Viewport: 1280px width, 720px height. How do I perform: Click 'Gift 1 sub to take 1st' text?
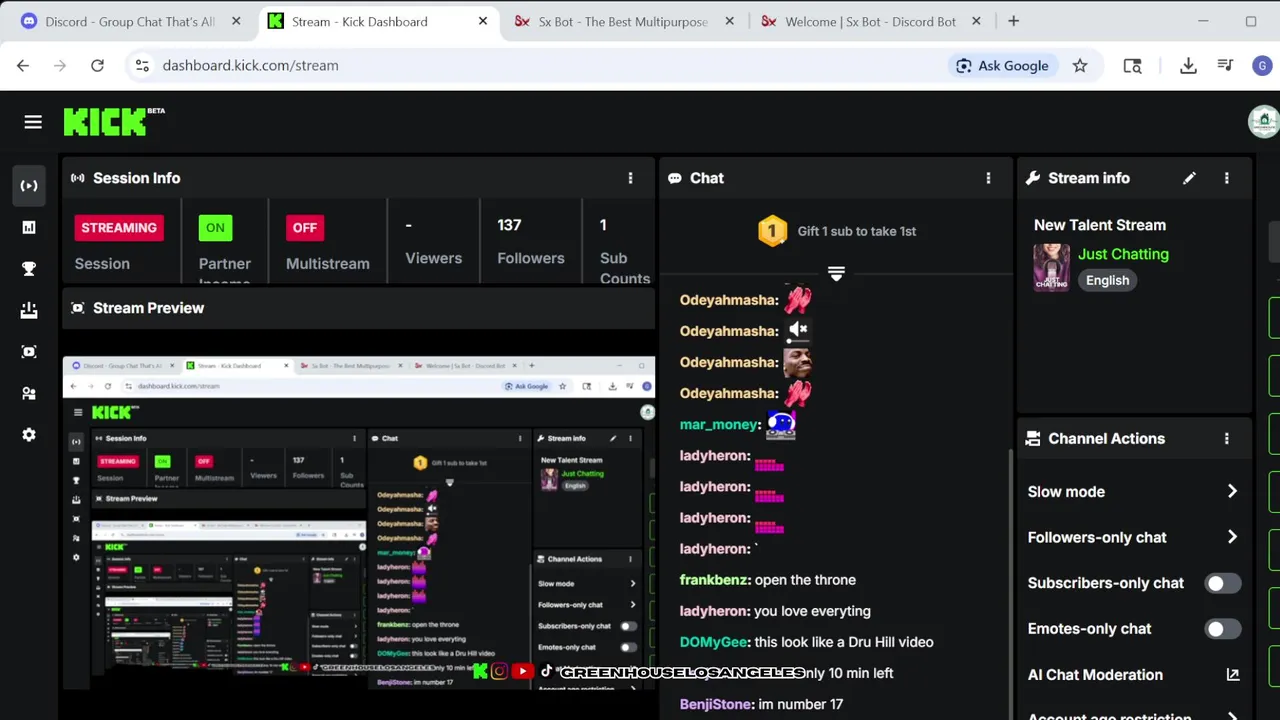point(857,231)
